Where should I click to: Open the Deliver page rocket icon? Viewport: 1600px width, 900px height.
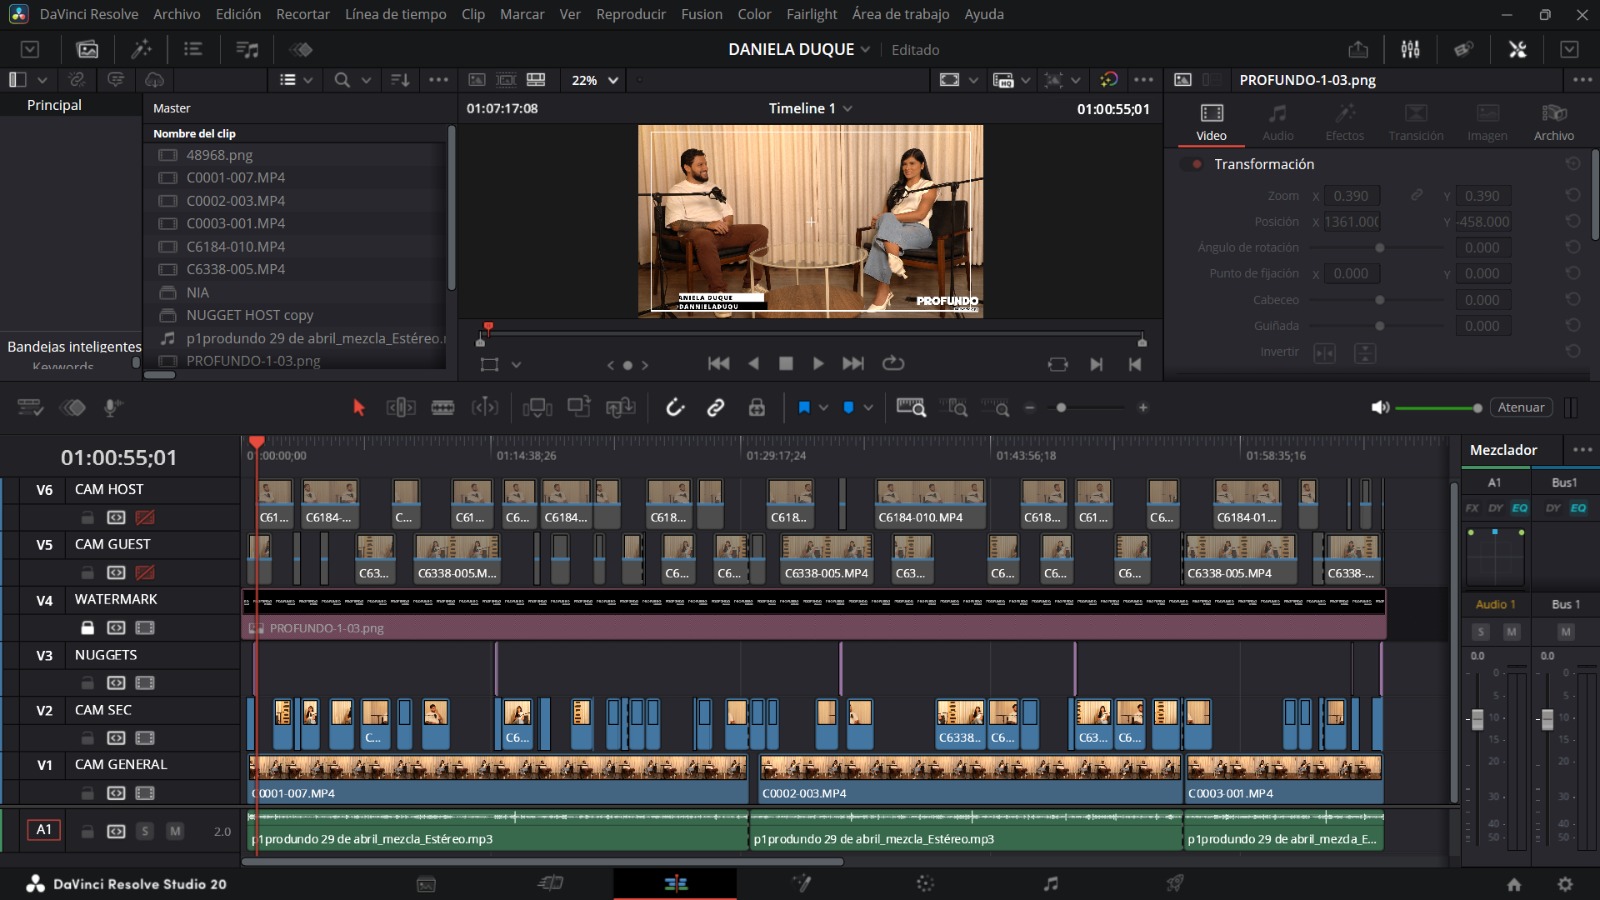(1175, 883)
